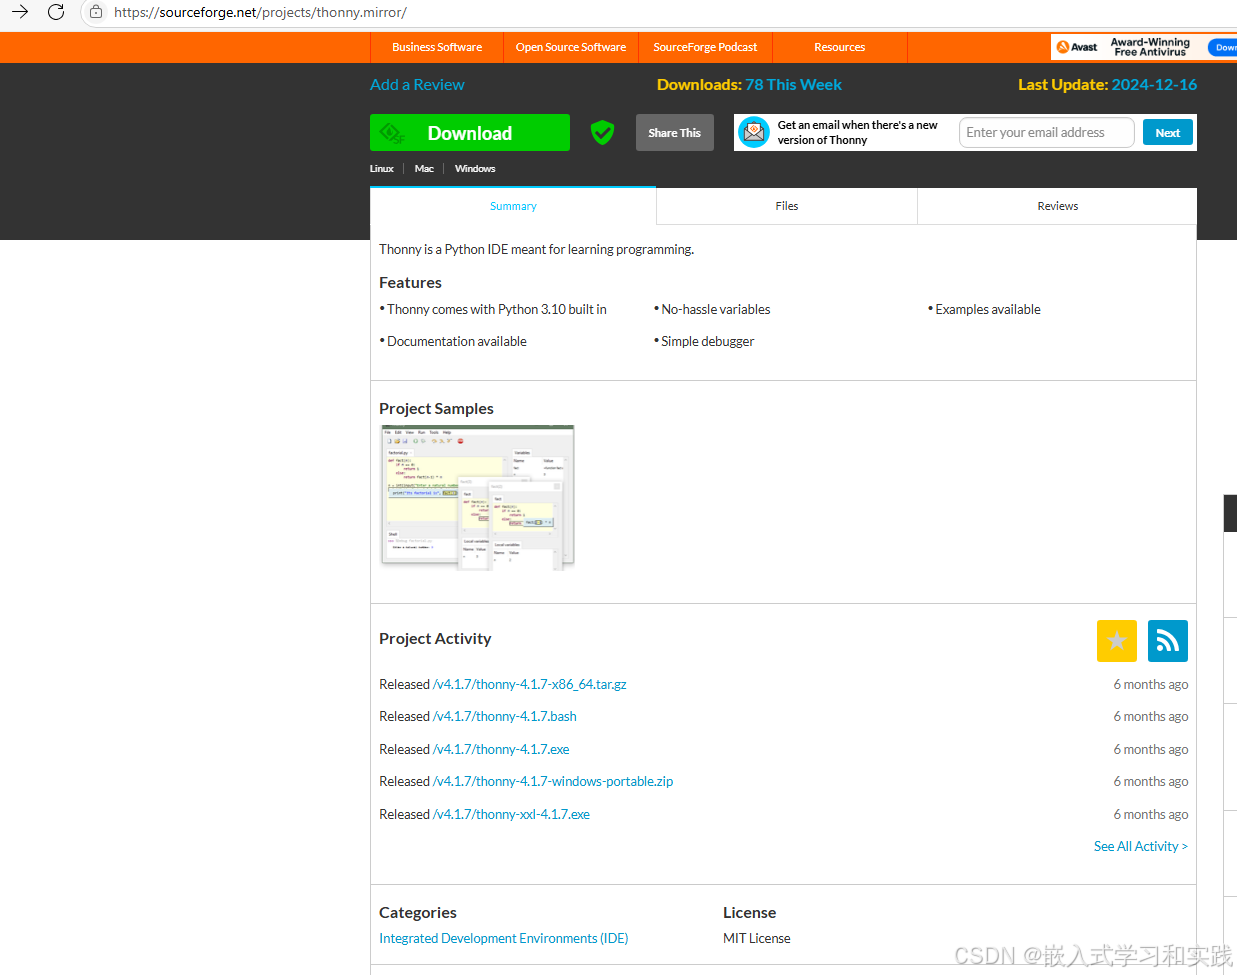
Task: Click 'Examples available' feature text
Action: point(988,310)
